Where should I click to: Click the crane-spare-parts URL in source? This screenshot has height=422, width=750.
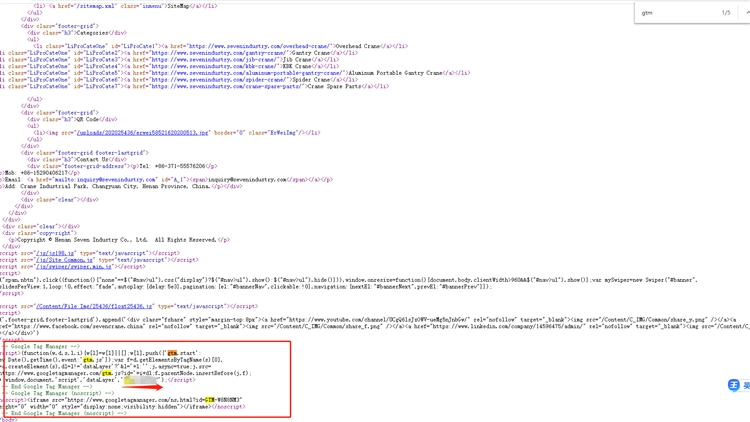tap(228, 87)
